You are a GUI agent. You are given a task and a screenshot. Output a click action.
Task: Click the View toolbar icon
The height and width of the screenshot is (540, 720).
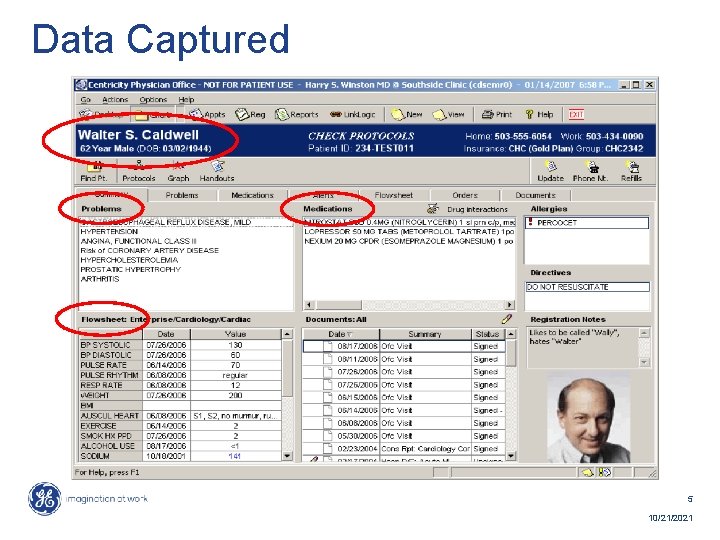coord(449,114)
